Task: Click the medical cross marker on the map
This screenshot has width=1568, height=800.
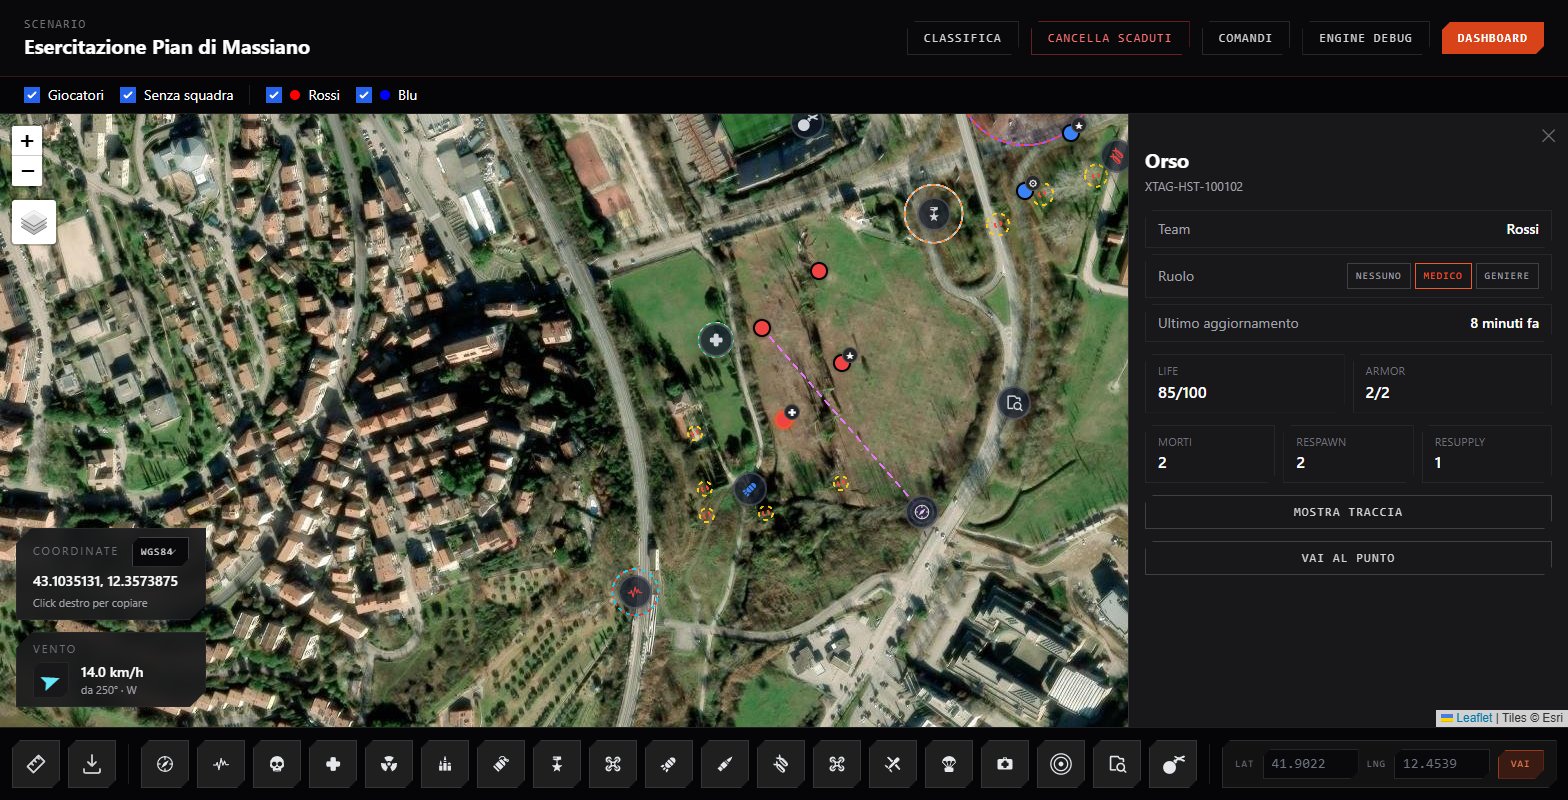Action: pos(716,341)
